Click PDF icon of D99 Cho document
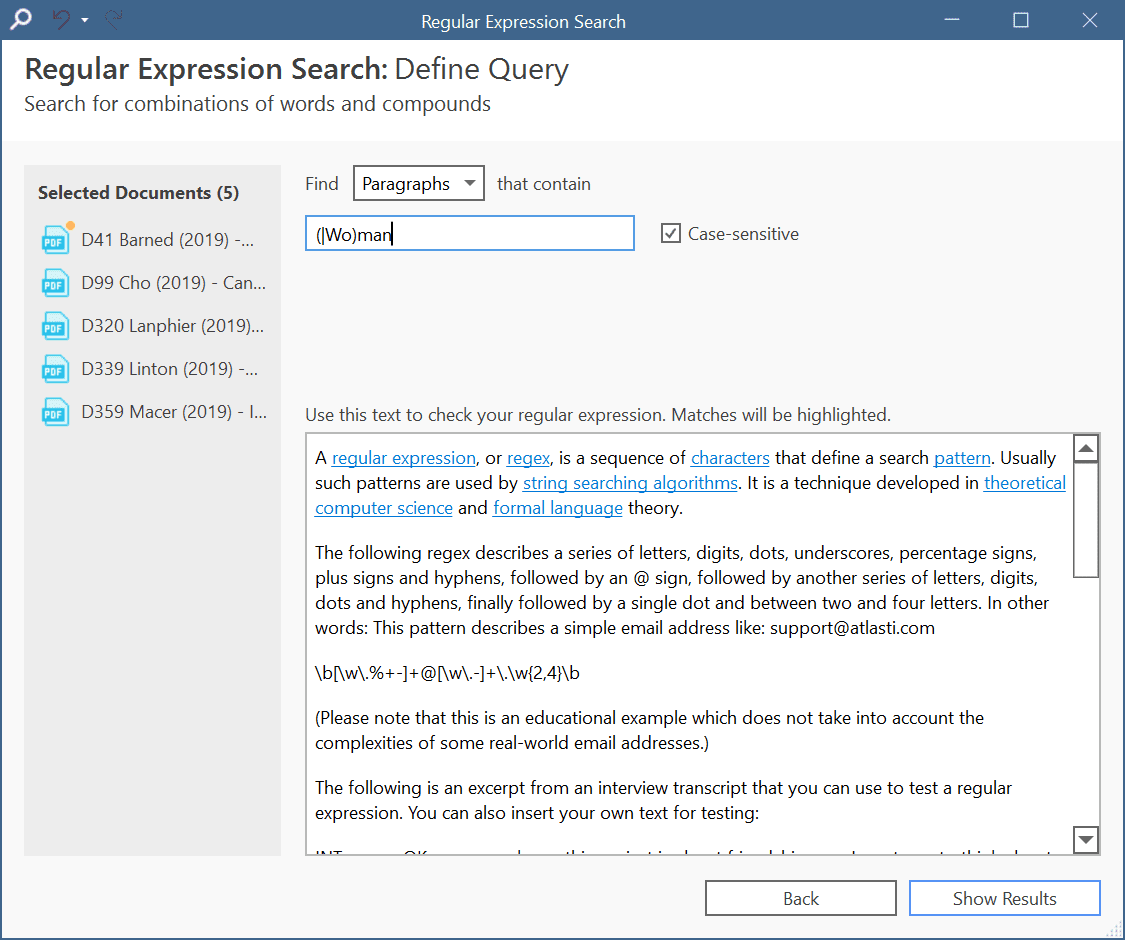Image resolution: width=1125 pixels, height=940 pixels. pyautogui.click(x=55, y=283)
